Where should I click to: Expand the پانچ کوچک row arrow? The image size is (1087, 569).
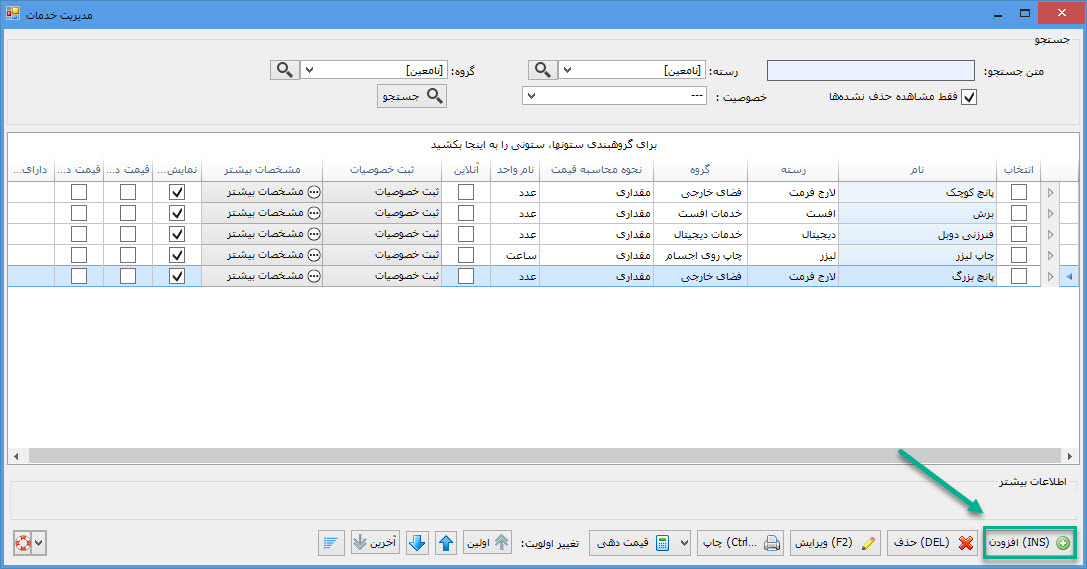1050,192
